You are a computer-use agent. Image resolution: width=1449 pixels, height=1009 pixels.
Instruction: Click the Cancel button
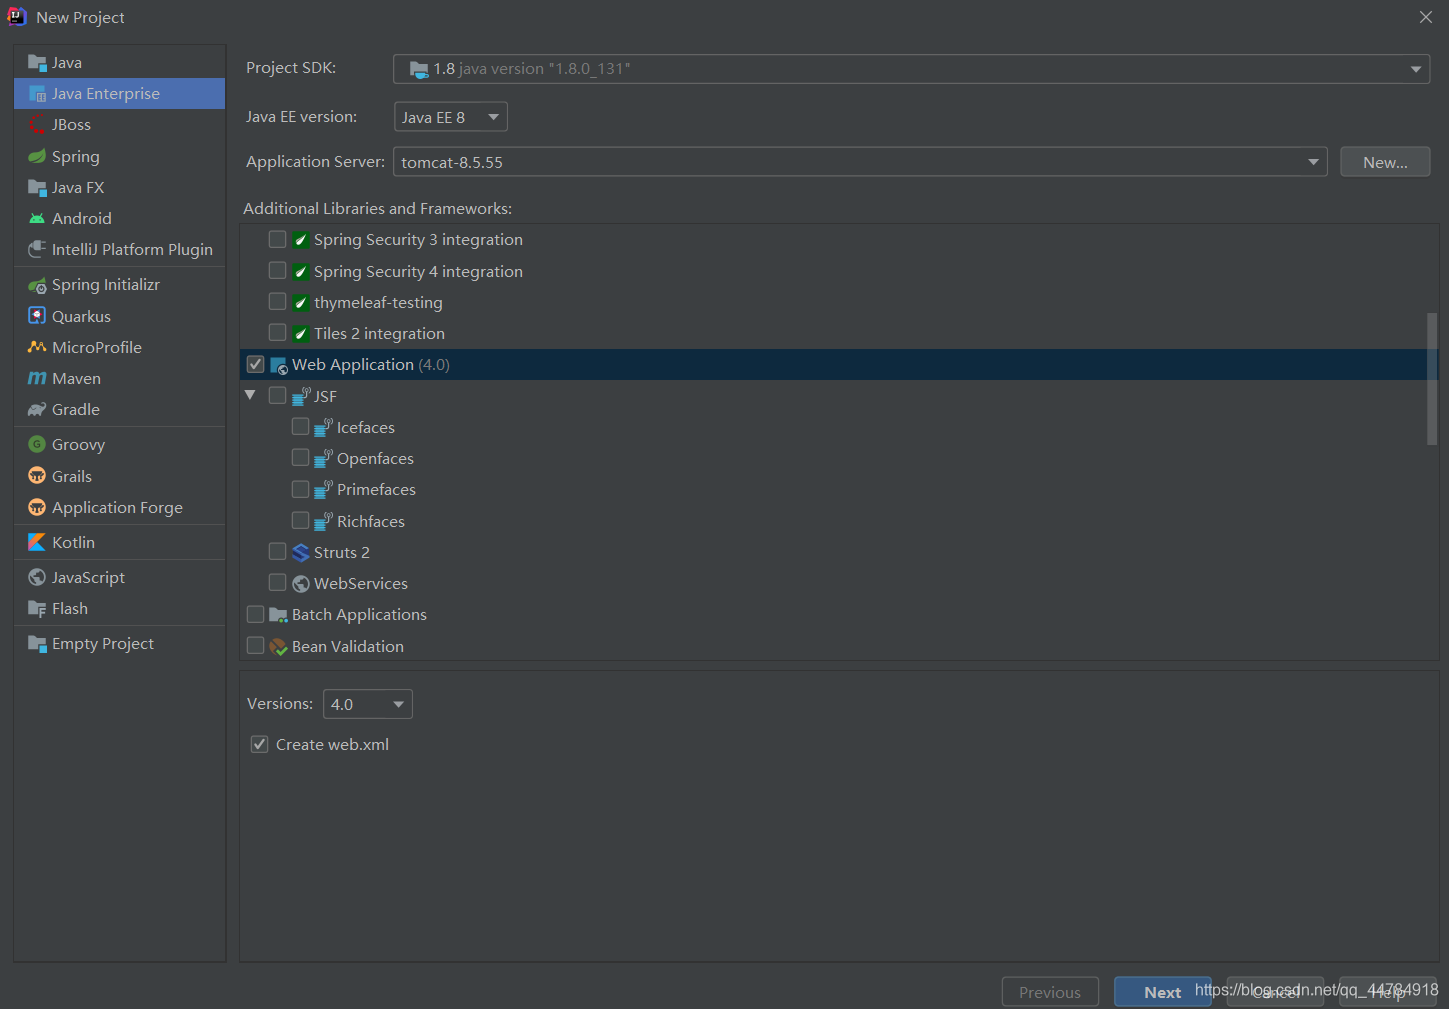(1276, 992)
